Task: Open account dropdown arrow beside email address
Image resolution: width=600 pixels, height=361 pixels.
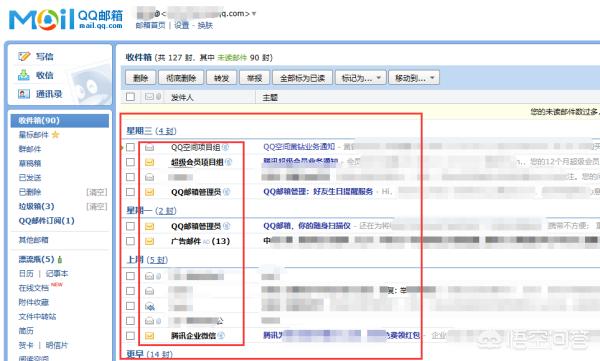Action: 254,14
